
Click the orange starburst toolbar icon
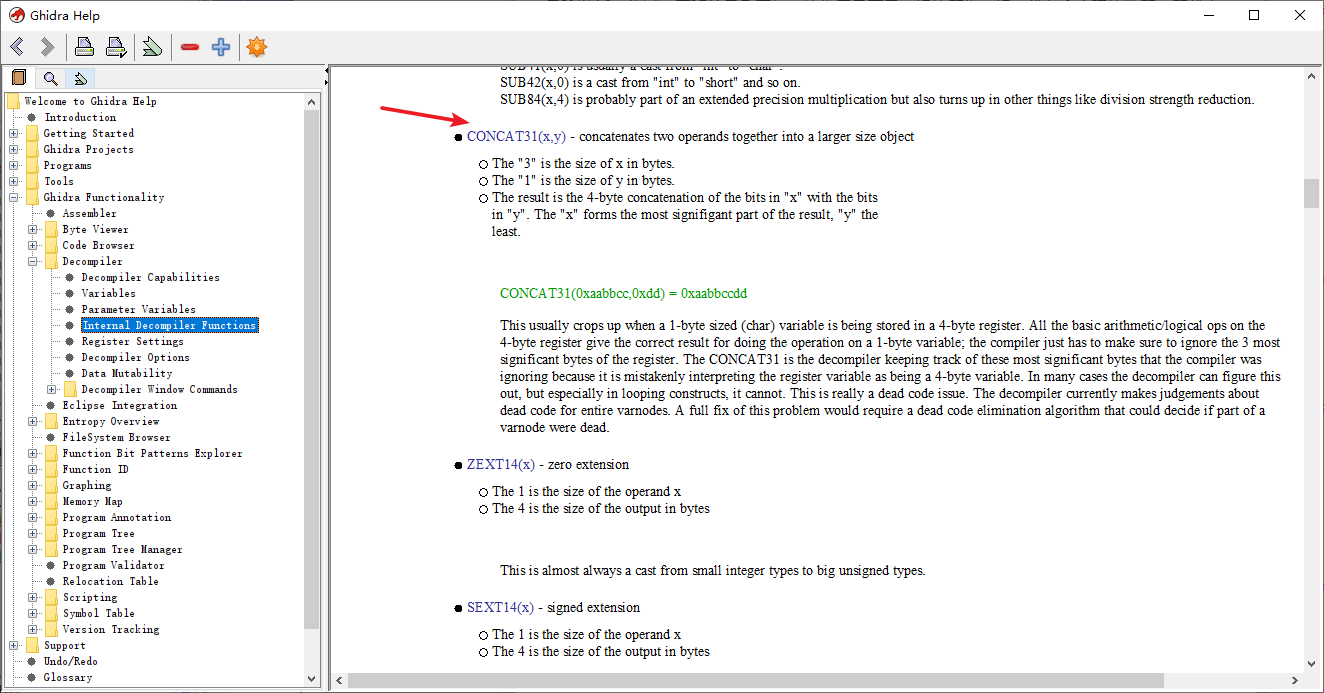tap(257, 47)
